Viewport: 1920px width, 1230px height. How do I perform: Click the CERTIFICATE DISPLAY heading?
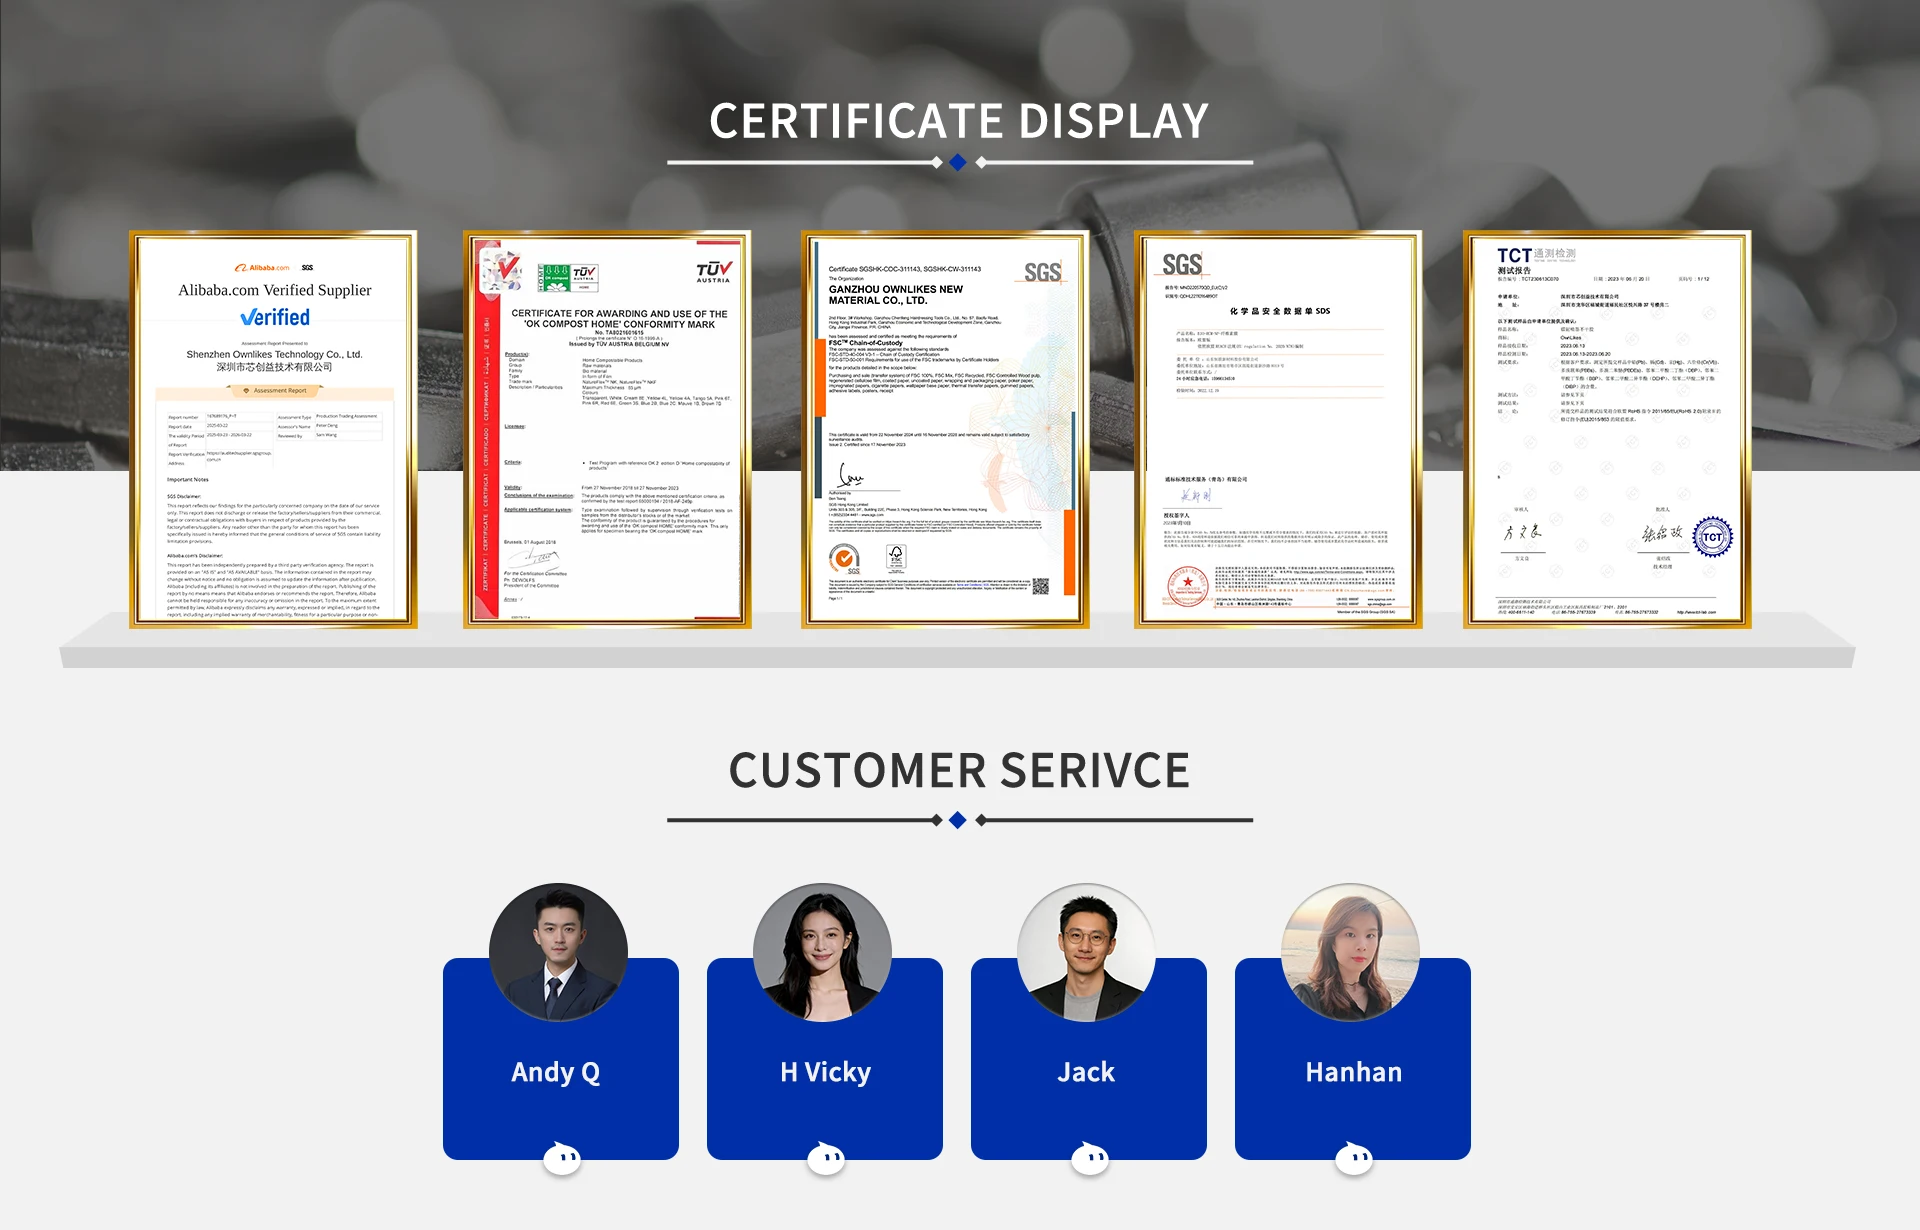pyautogui.click(x=959, y=122)
